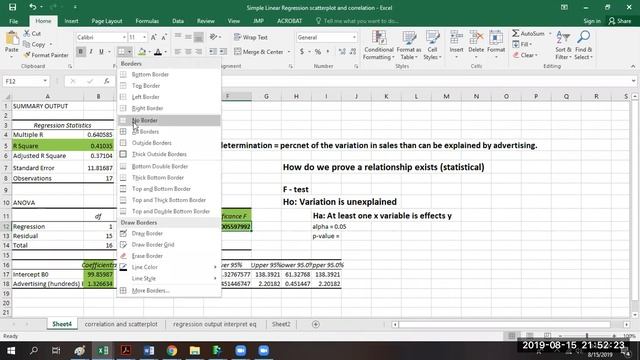
Task: Select Erase Border option
Action: pos(169,256)
